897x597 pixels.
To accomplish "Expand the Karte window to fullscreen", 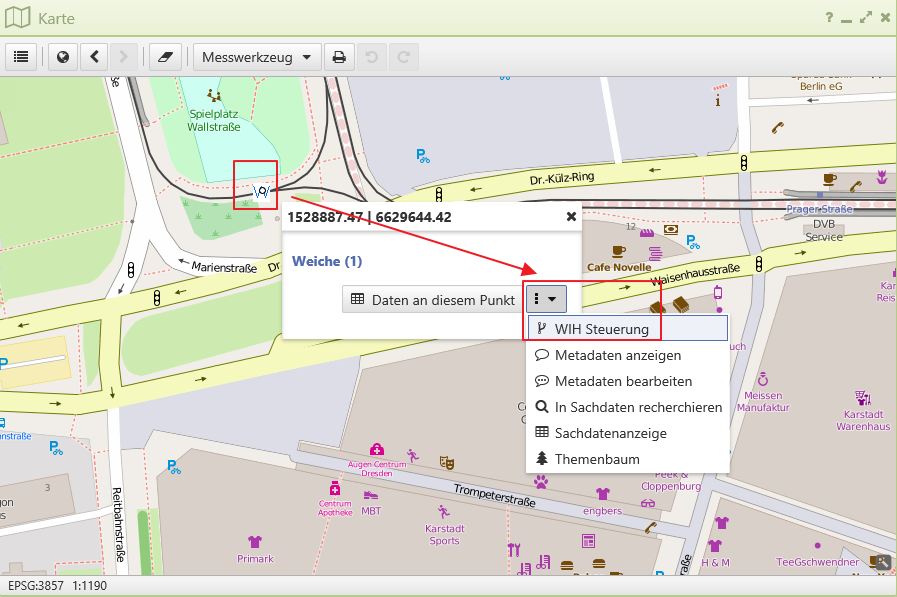I will coord(864,18).
